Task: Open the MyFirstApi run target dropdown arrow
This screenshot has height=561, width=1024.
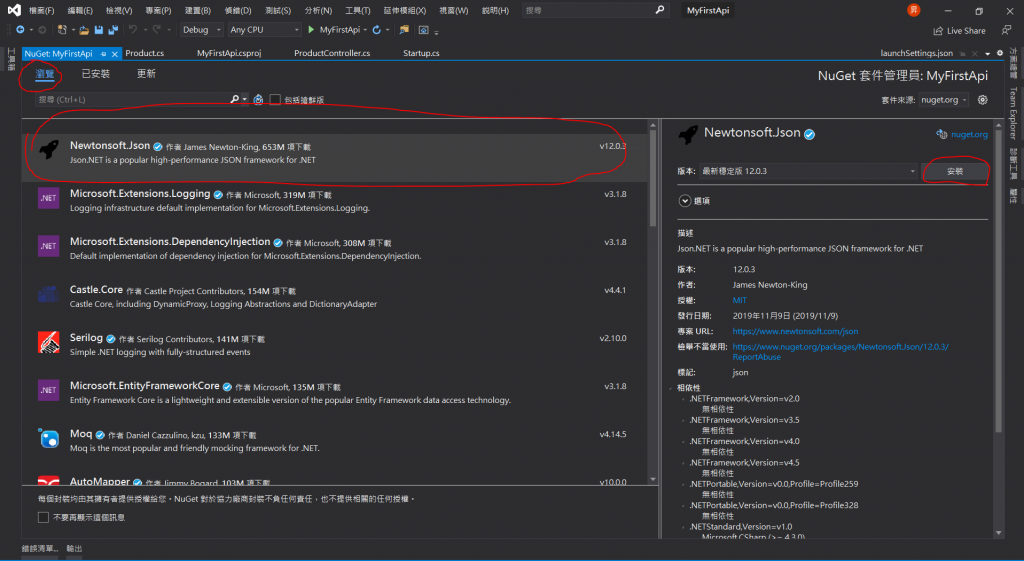Action: 364,30
